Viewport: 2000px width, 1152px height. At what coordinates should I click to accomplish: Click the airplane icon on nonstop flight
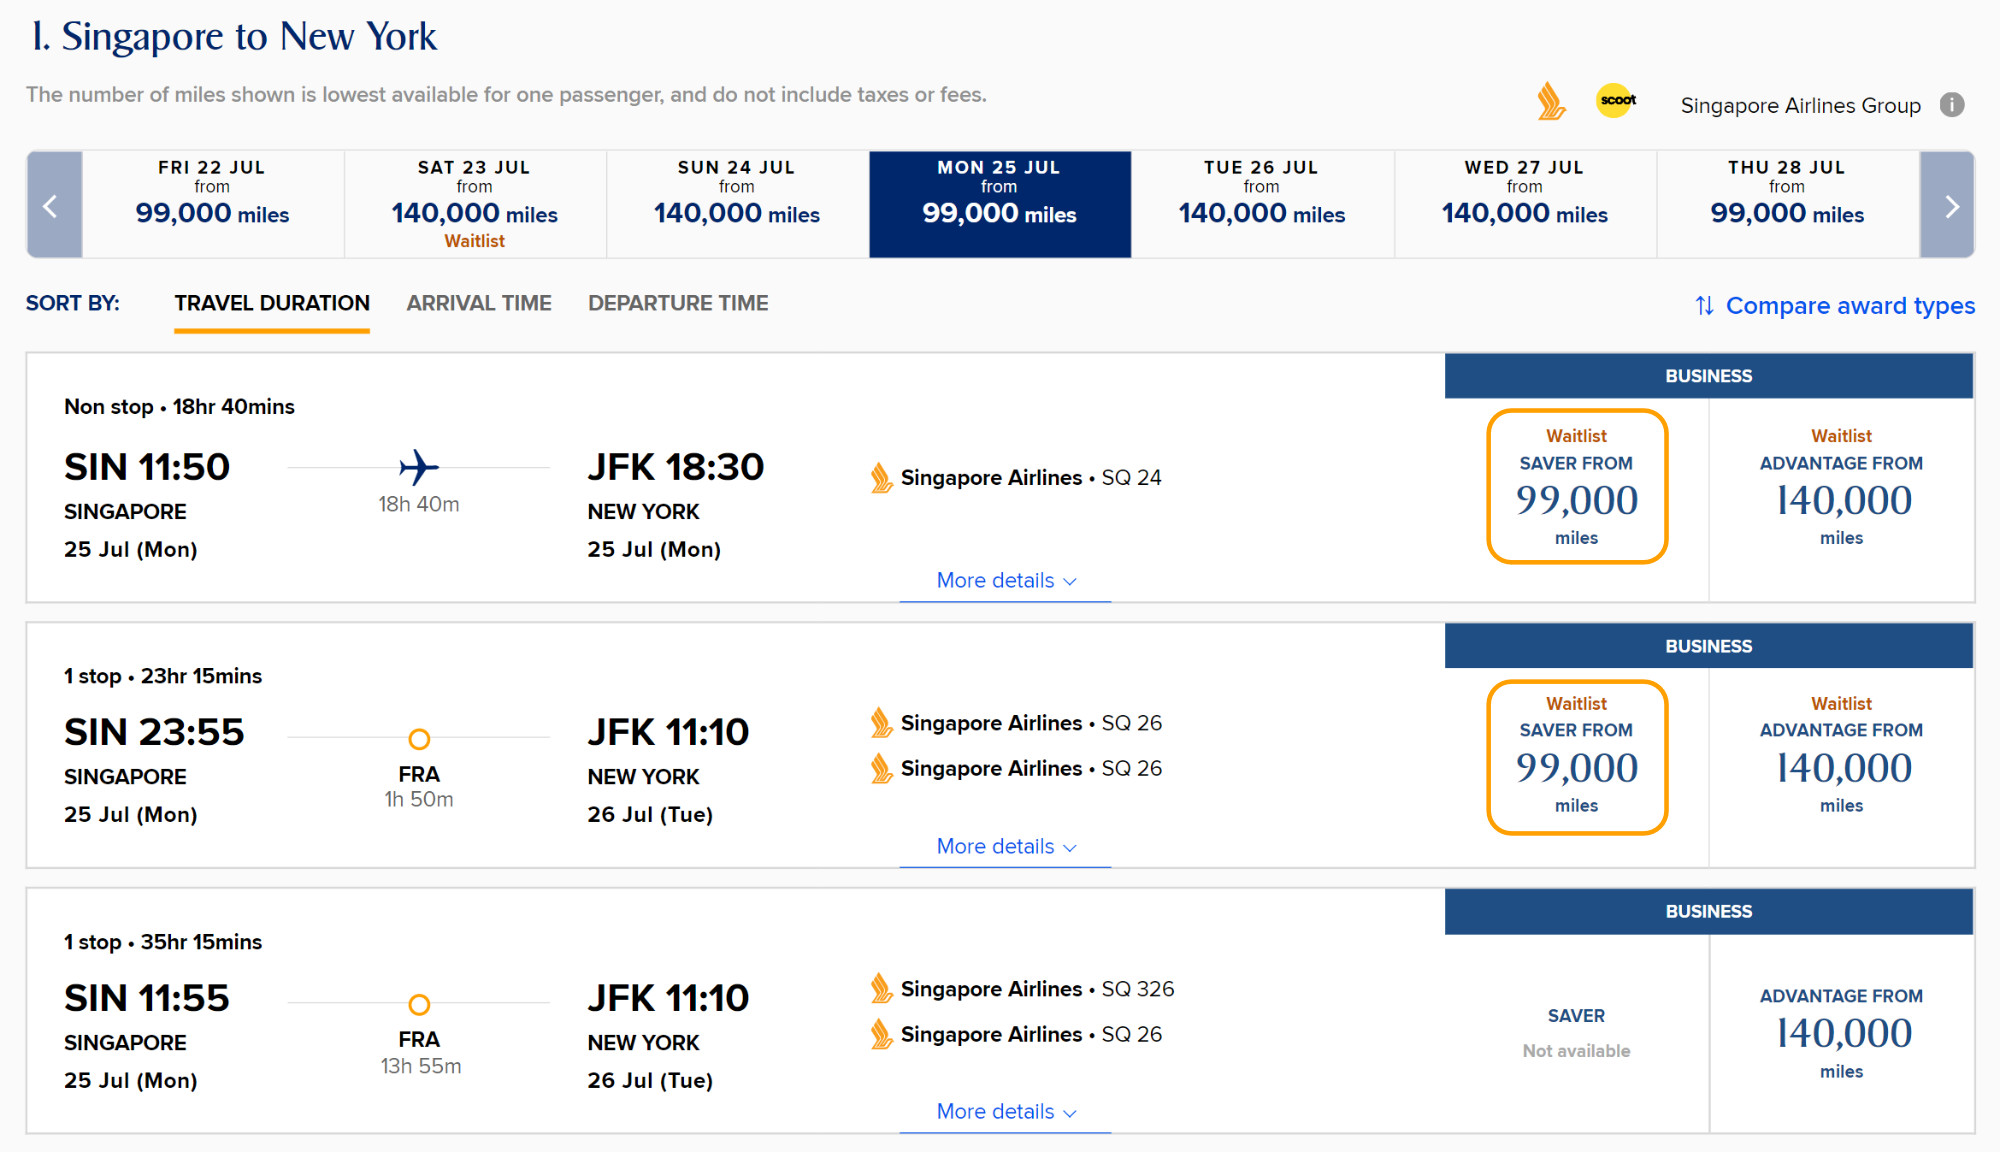point(418,467)
